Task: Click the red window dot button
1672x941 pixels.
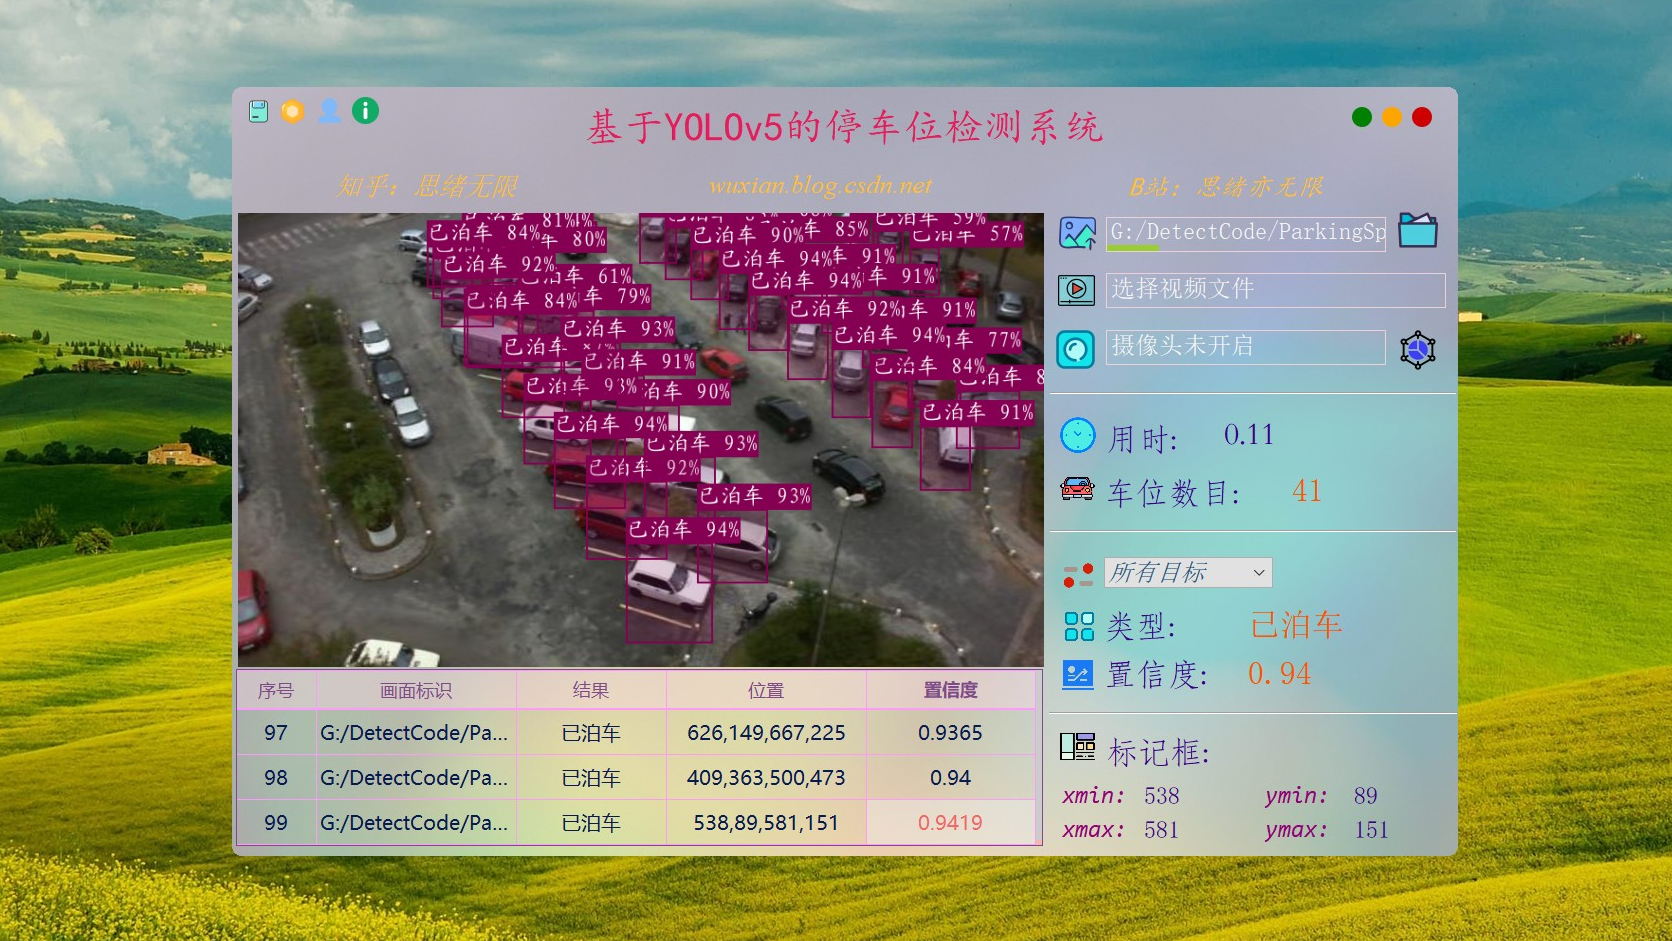Action: (1421, 117)
